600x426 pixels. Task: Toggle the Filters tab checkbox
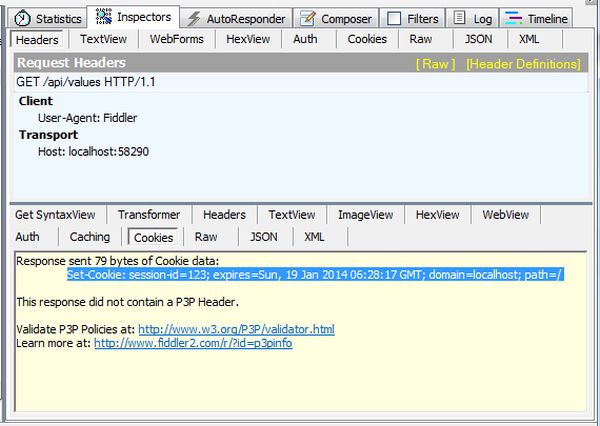point(394,18)
